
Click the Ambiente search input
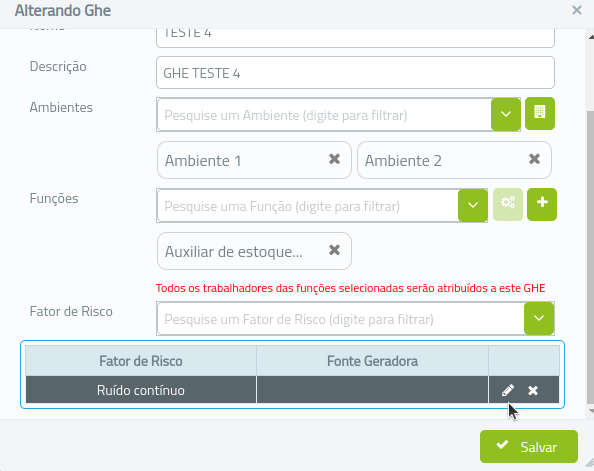tap(324, 115)
